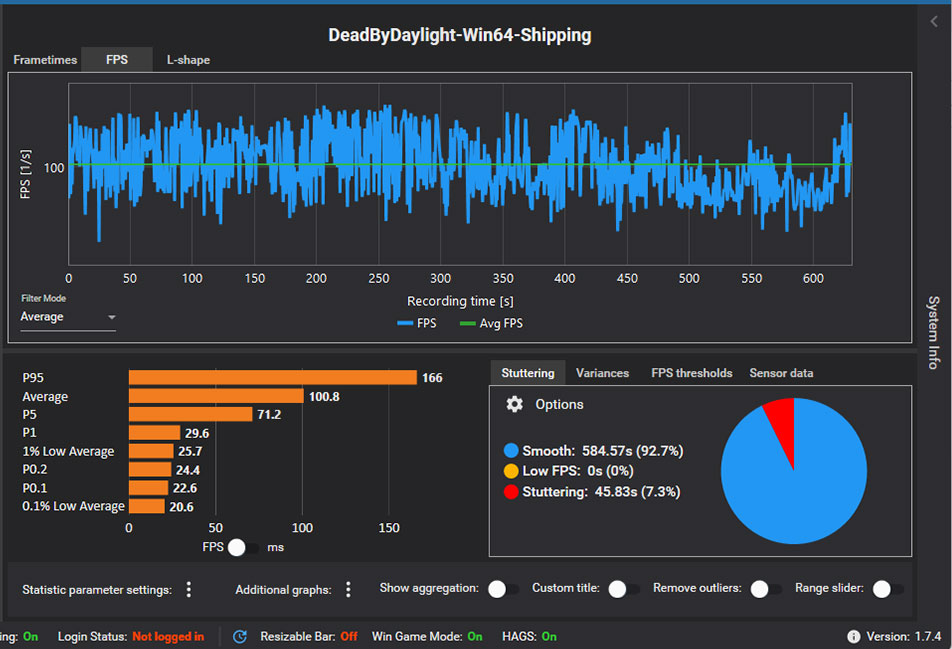Open Statistic parameter settings three-dot menu

[x=188, y=590]
